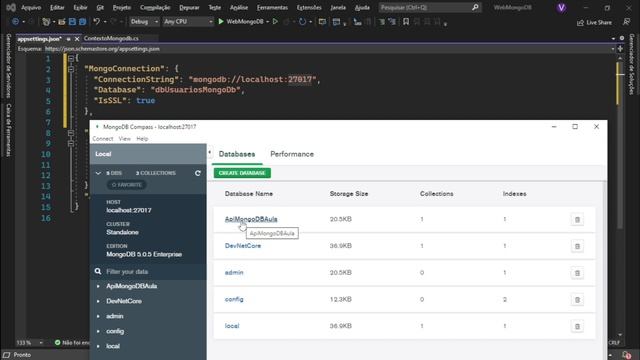Open the Compass Help menu
The width and height of the screenshot is (640, 360).
coord(142,139)
